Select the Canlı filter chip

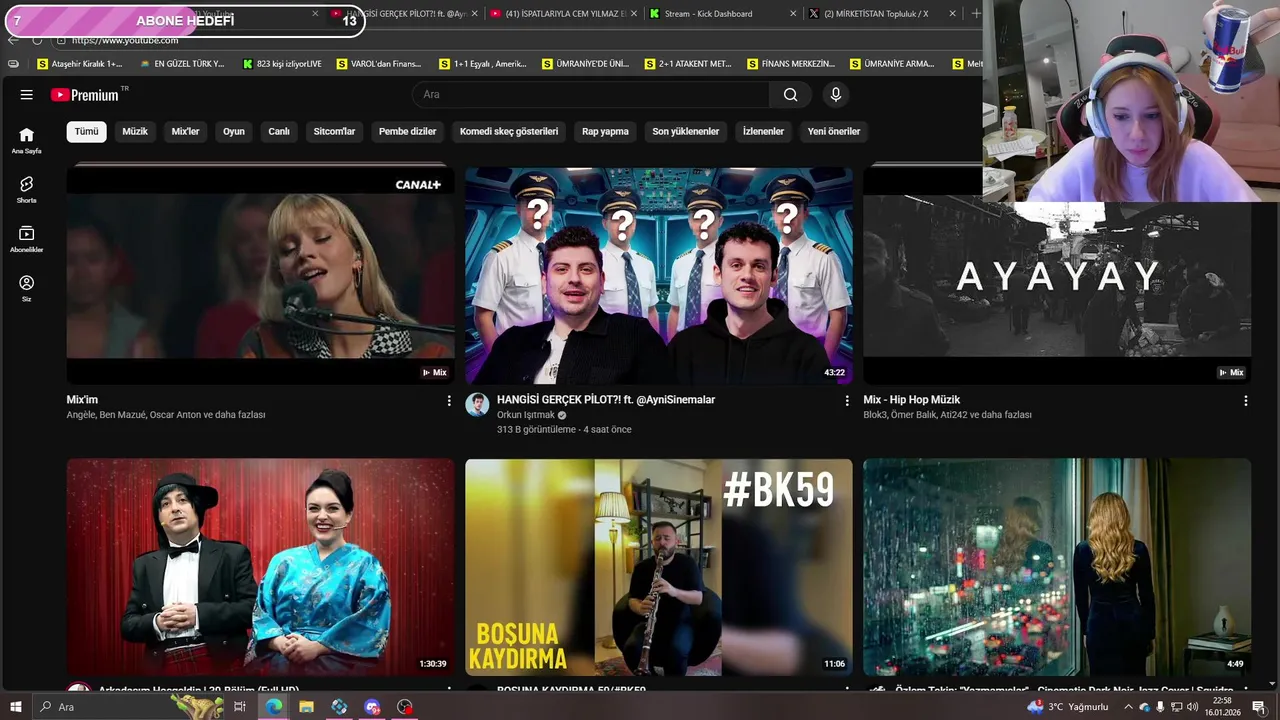(279, 131)
